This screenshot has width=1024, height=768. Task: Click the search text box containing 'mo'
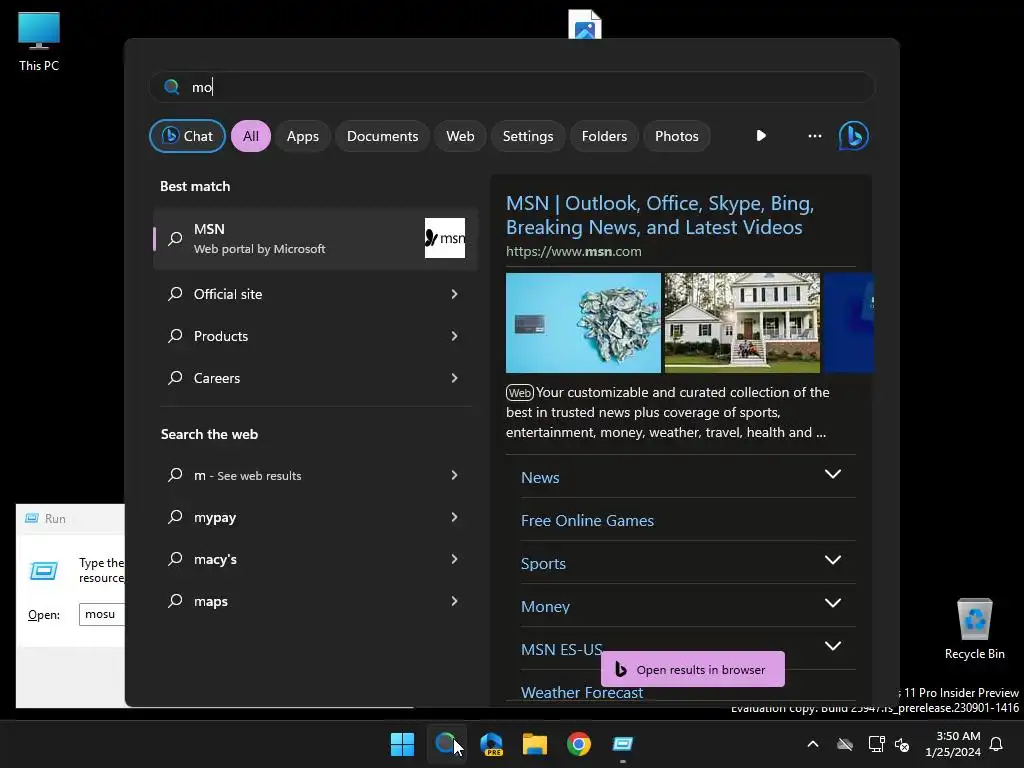tap(512, 87)
